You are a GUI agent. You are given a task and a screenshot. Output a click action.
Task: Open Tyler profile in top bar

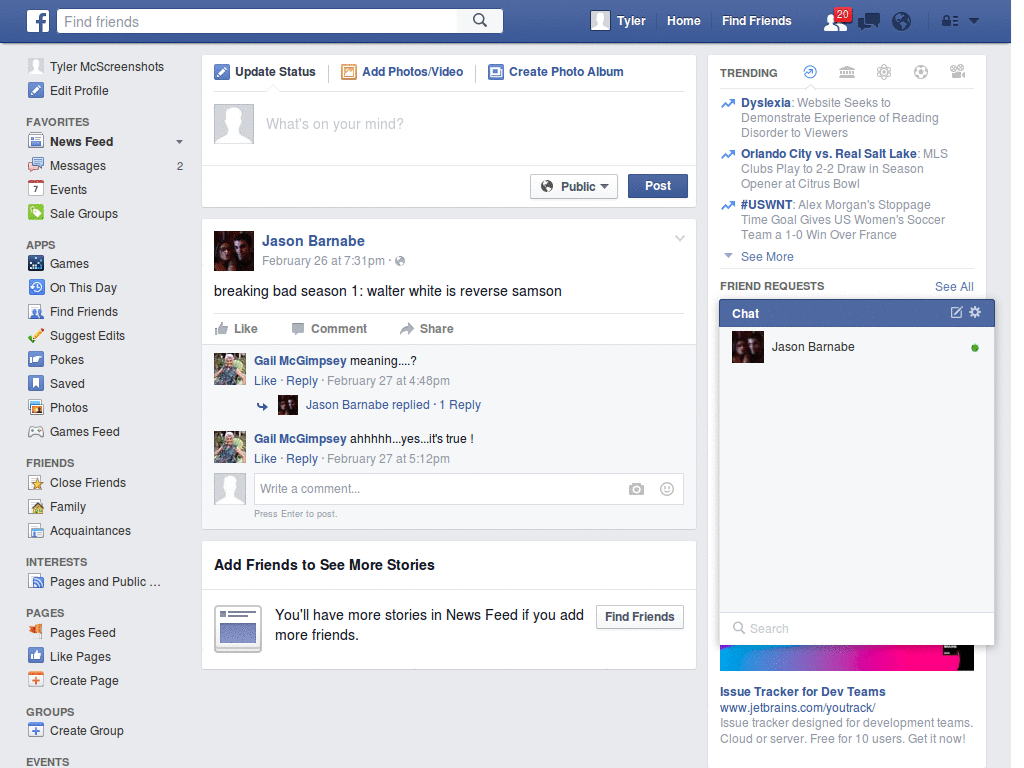618,21
